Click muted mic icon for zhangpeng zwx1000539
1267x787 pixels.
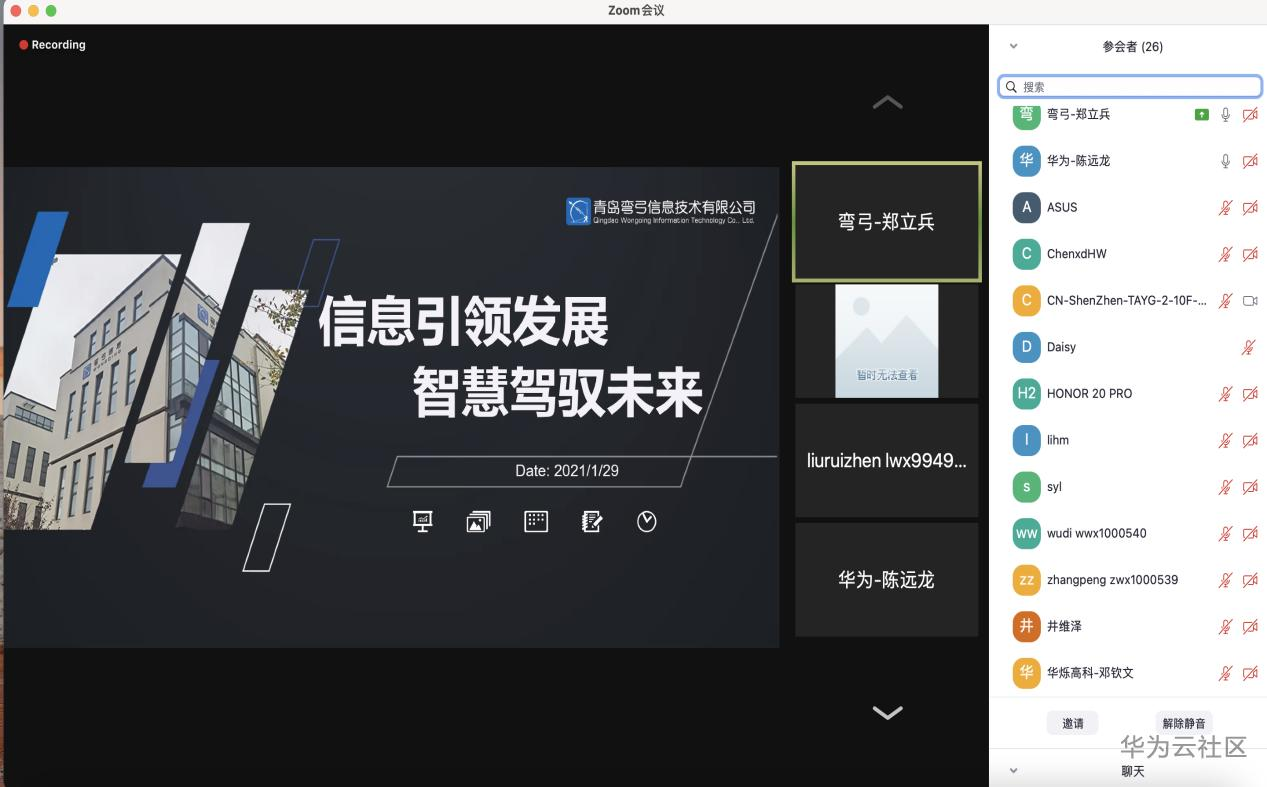(1225, 580)
